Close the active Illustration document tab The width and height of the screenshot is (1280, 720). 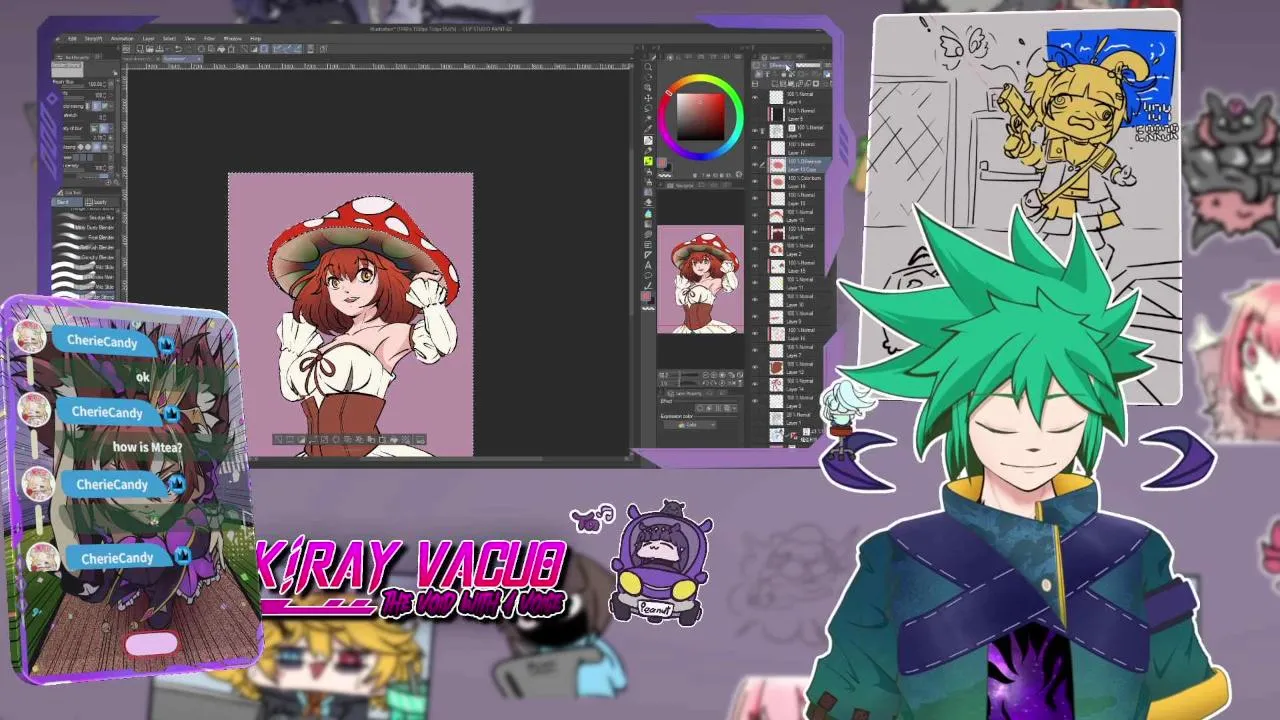tap(199, 59)
